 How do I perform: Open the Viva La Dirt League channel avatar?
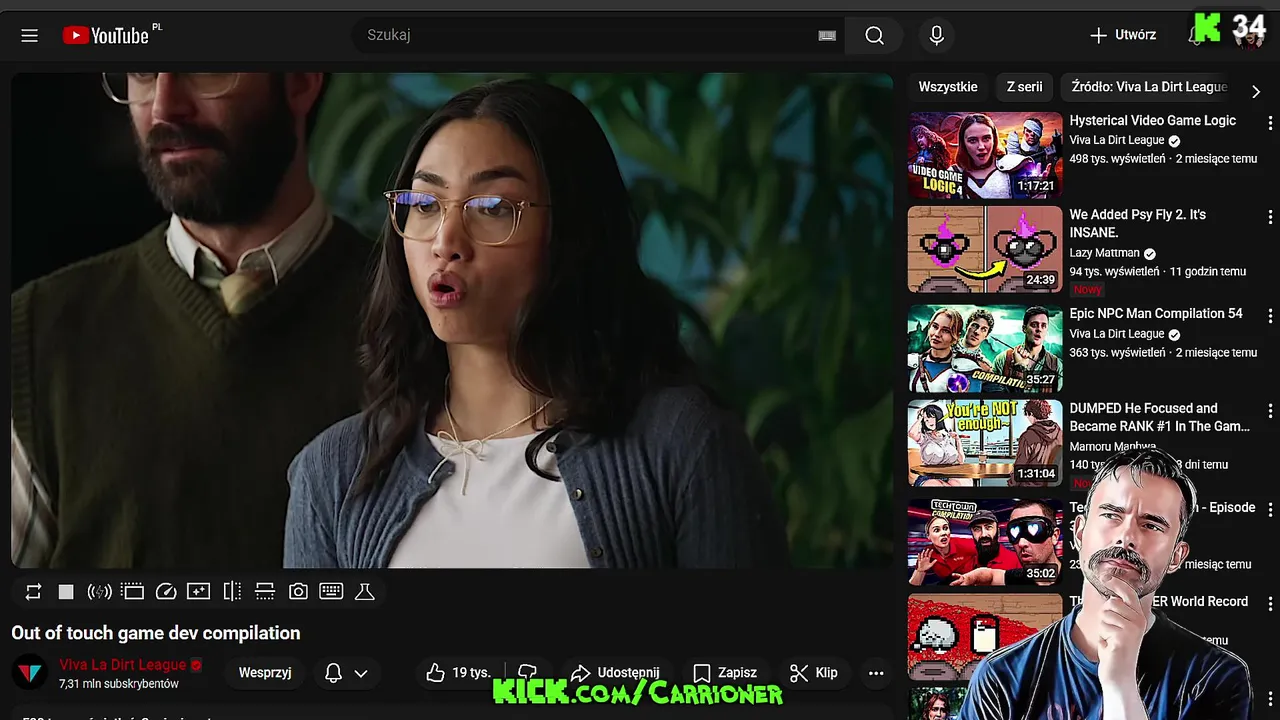pyautogui.click(x=30, y=673)
